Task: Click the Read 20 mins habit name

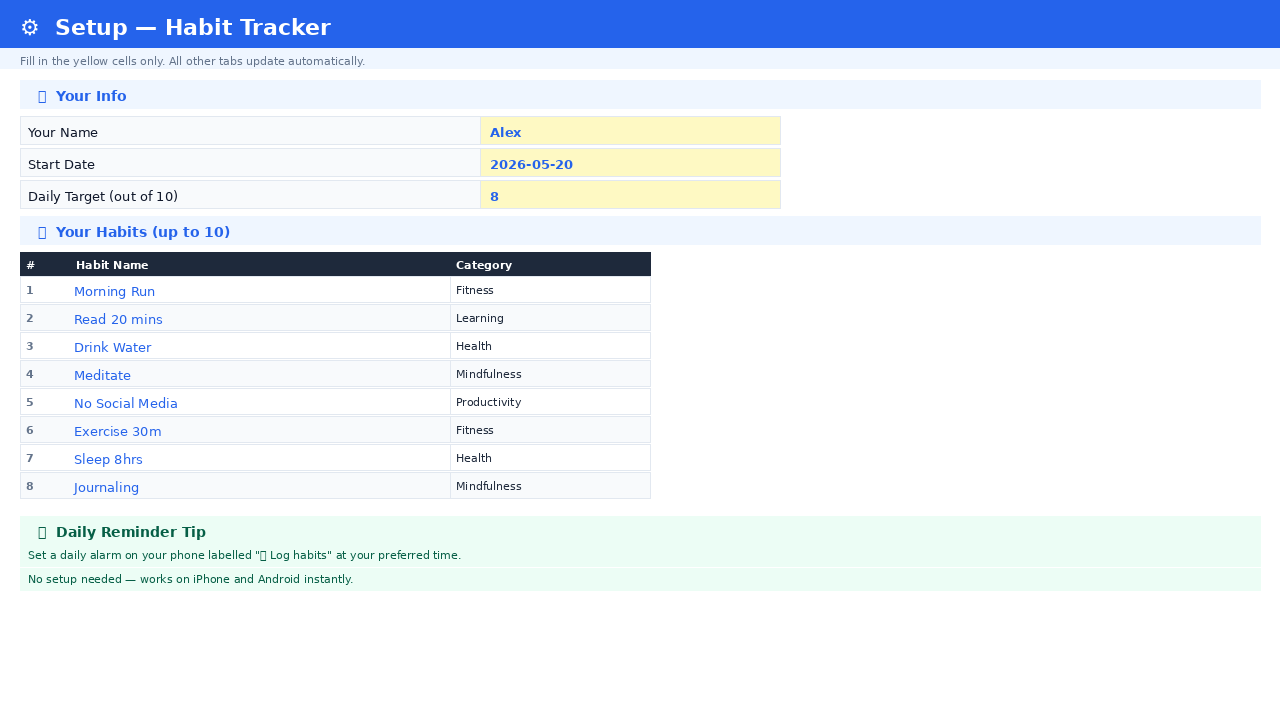Action: click(x=118, y=319)
